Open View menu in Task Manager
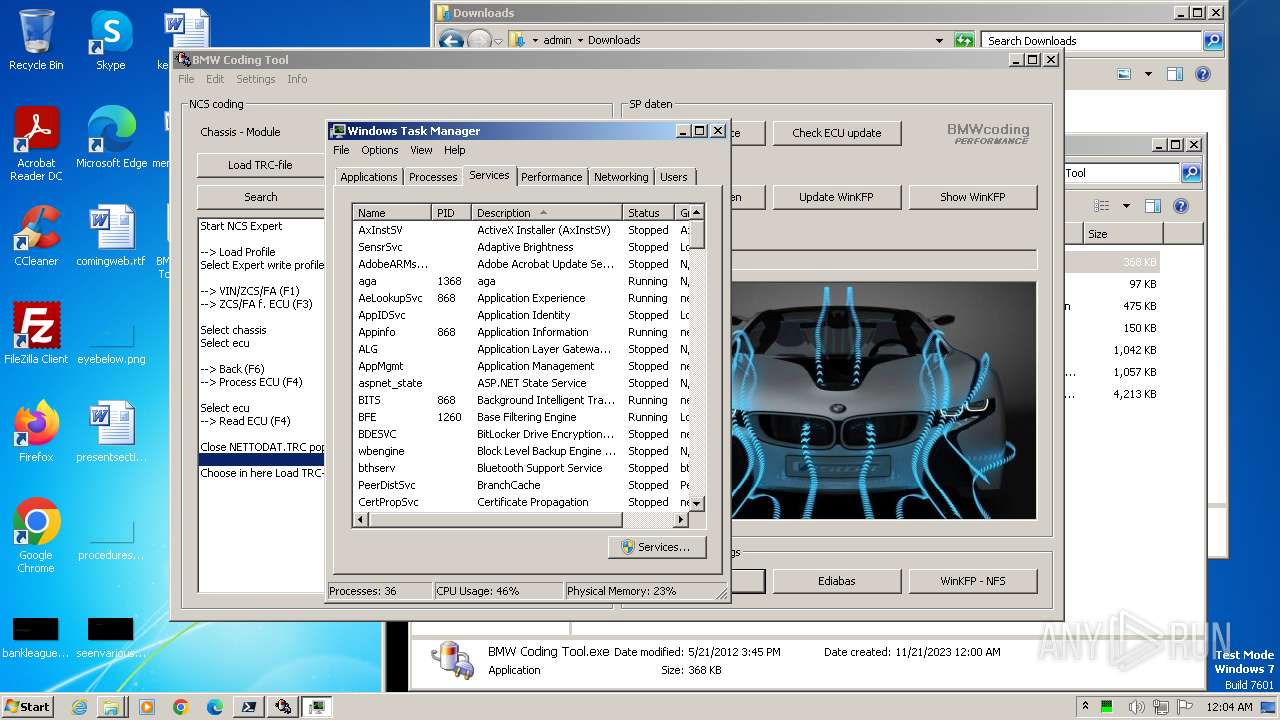Viewport: 1280px width, 720px height. tap(421, 150)
